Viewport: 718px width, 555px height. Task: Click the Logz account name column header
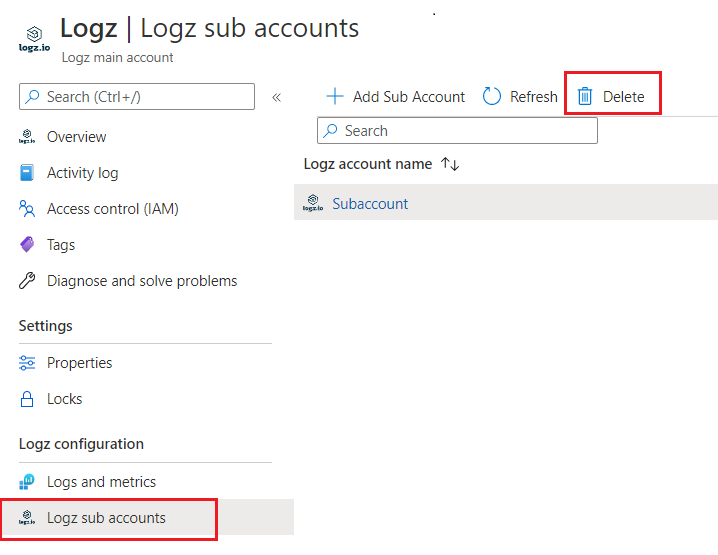(368, 164)
